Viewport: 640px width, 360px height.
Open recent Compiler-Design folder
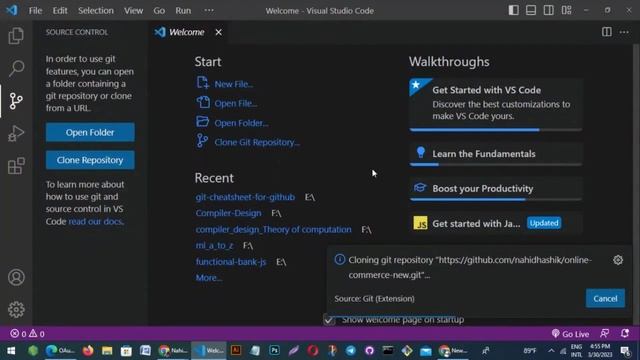228,213
